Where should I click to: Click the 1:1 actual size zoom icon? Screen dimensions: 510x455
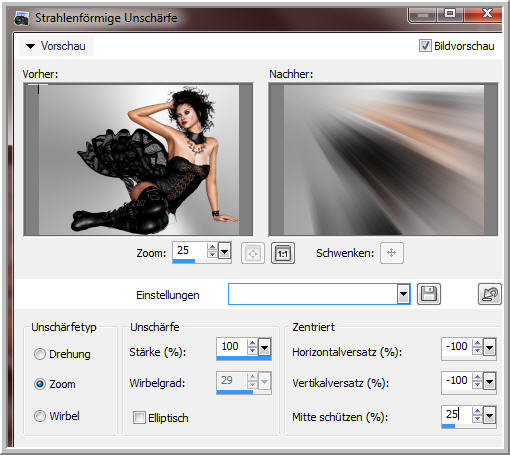point(283,253)
